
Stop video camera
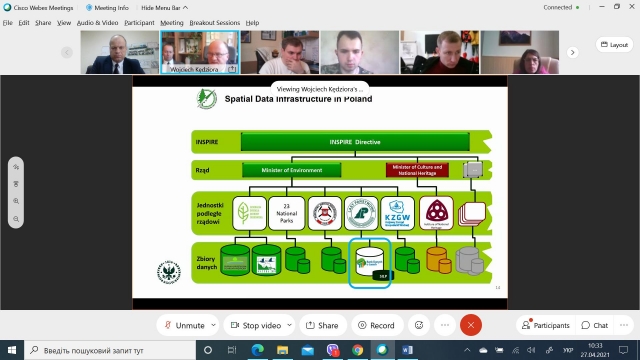(256, 325)
